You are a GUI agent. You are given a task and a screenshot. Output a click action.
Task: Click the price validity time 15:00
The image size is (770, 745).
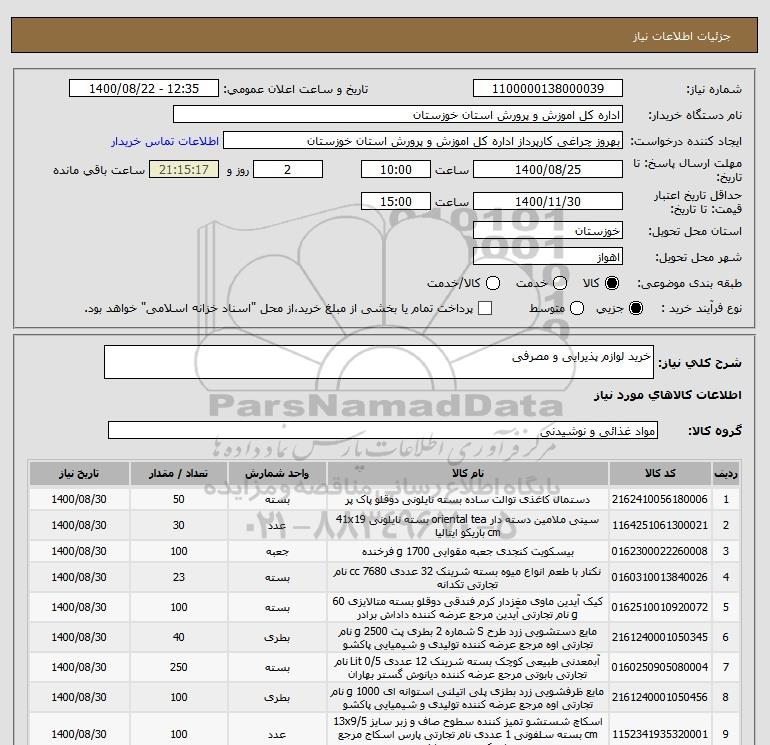[x=396, y=202]
